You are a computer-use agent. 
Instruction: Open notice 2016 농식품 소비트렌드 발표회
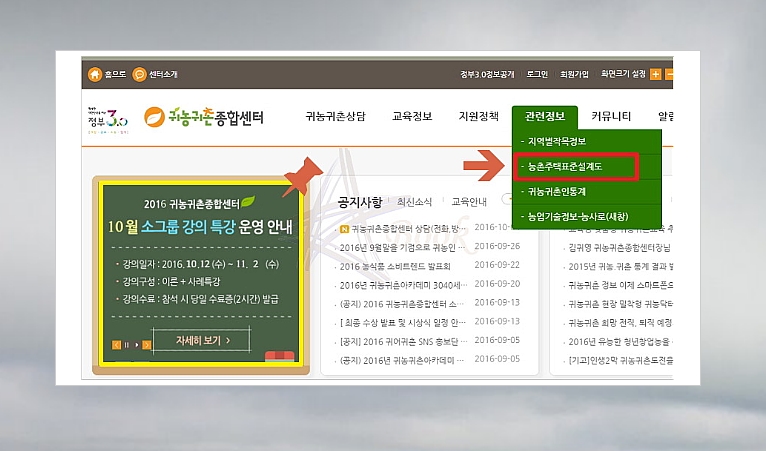tap(395, 266)
